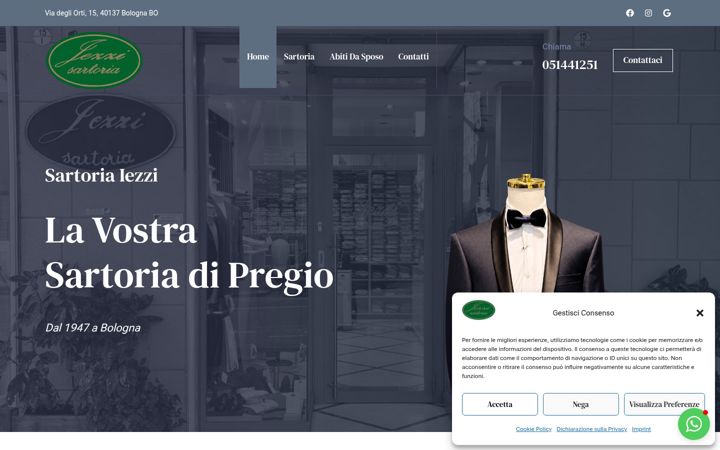720x450 pixels.
Task: Click the tuxedo mannequin image
Action: tap(525, 234)
